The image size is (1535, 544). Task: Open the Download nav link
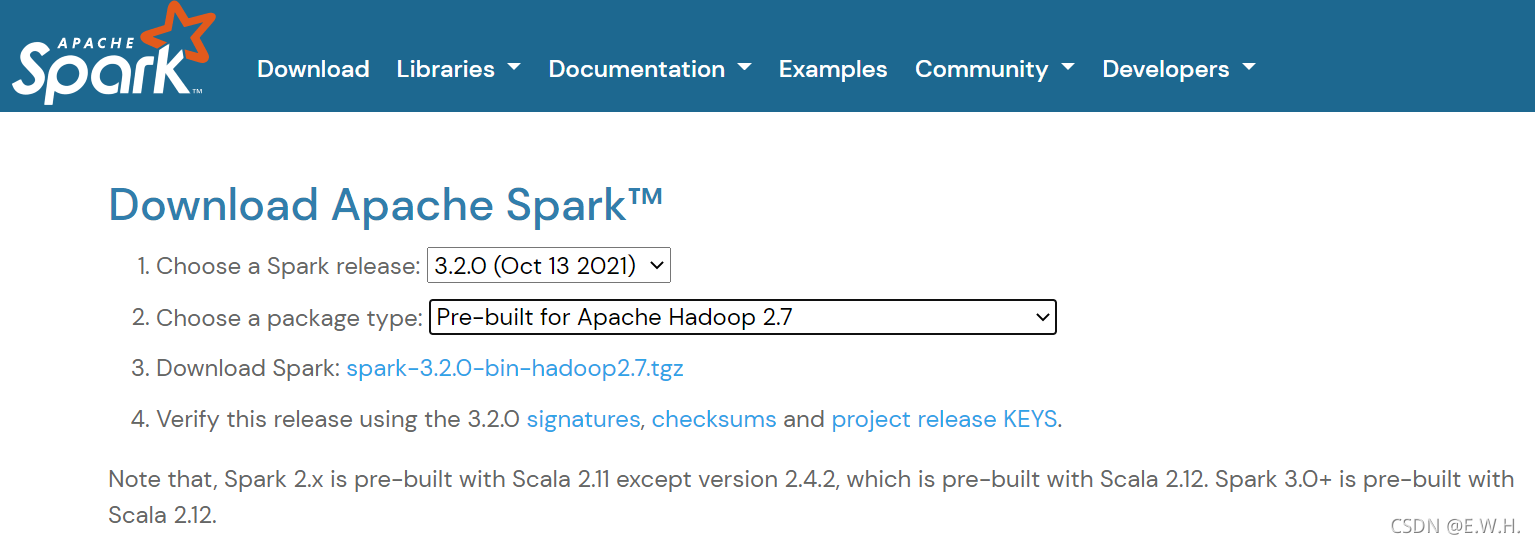[313, 69]
